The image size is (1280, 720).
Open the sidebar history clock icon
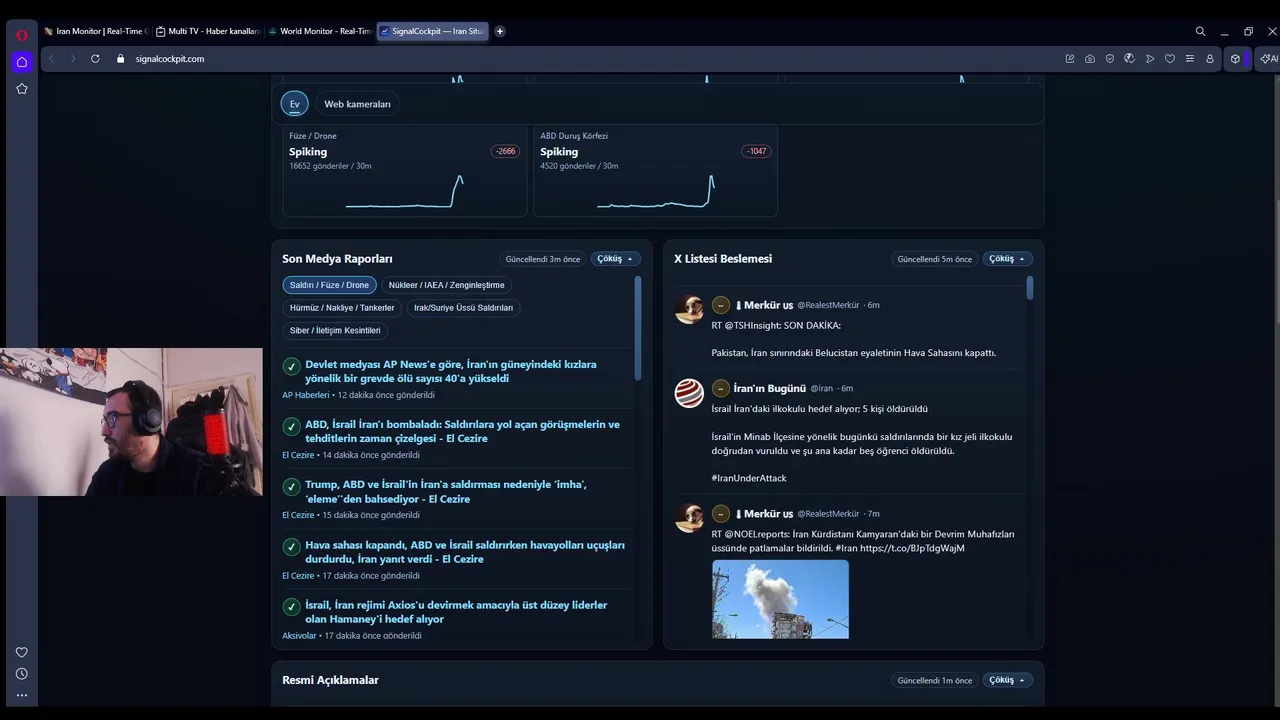21,674
